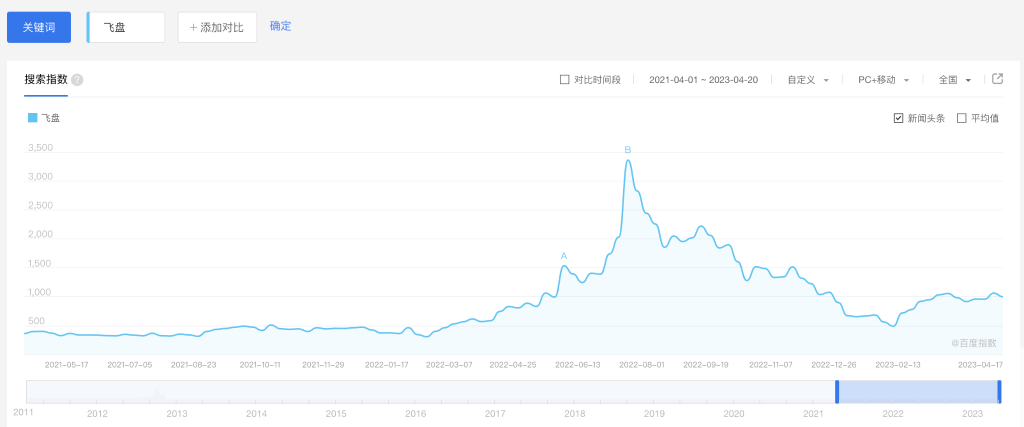Select the 搜索指数 tab
1024x427 pixels.
pyautogui.click(x=46, y=80)
